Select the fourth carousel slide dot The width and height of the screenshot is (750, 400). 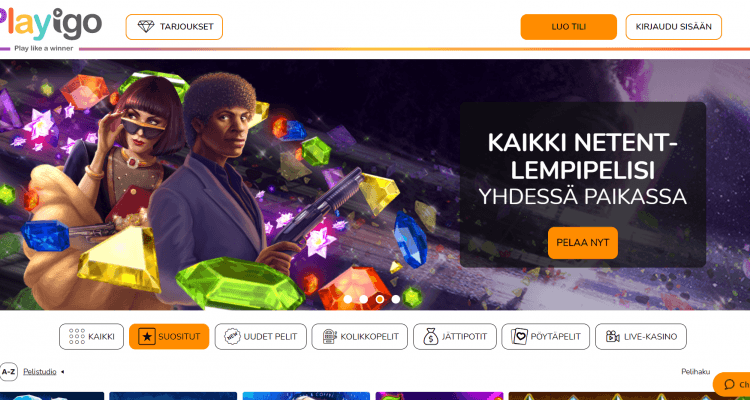(x=396, y=299)
